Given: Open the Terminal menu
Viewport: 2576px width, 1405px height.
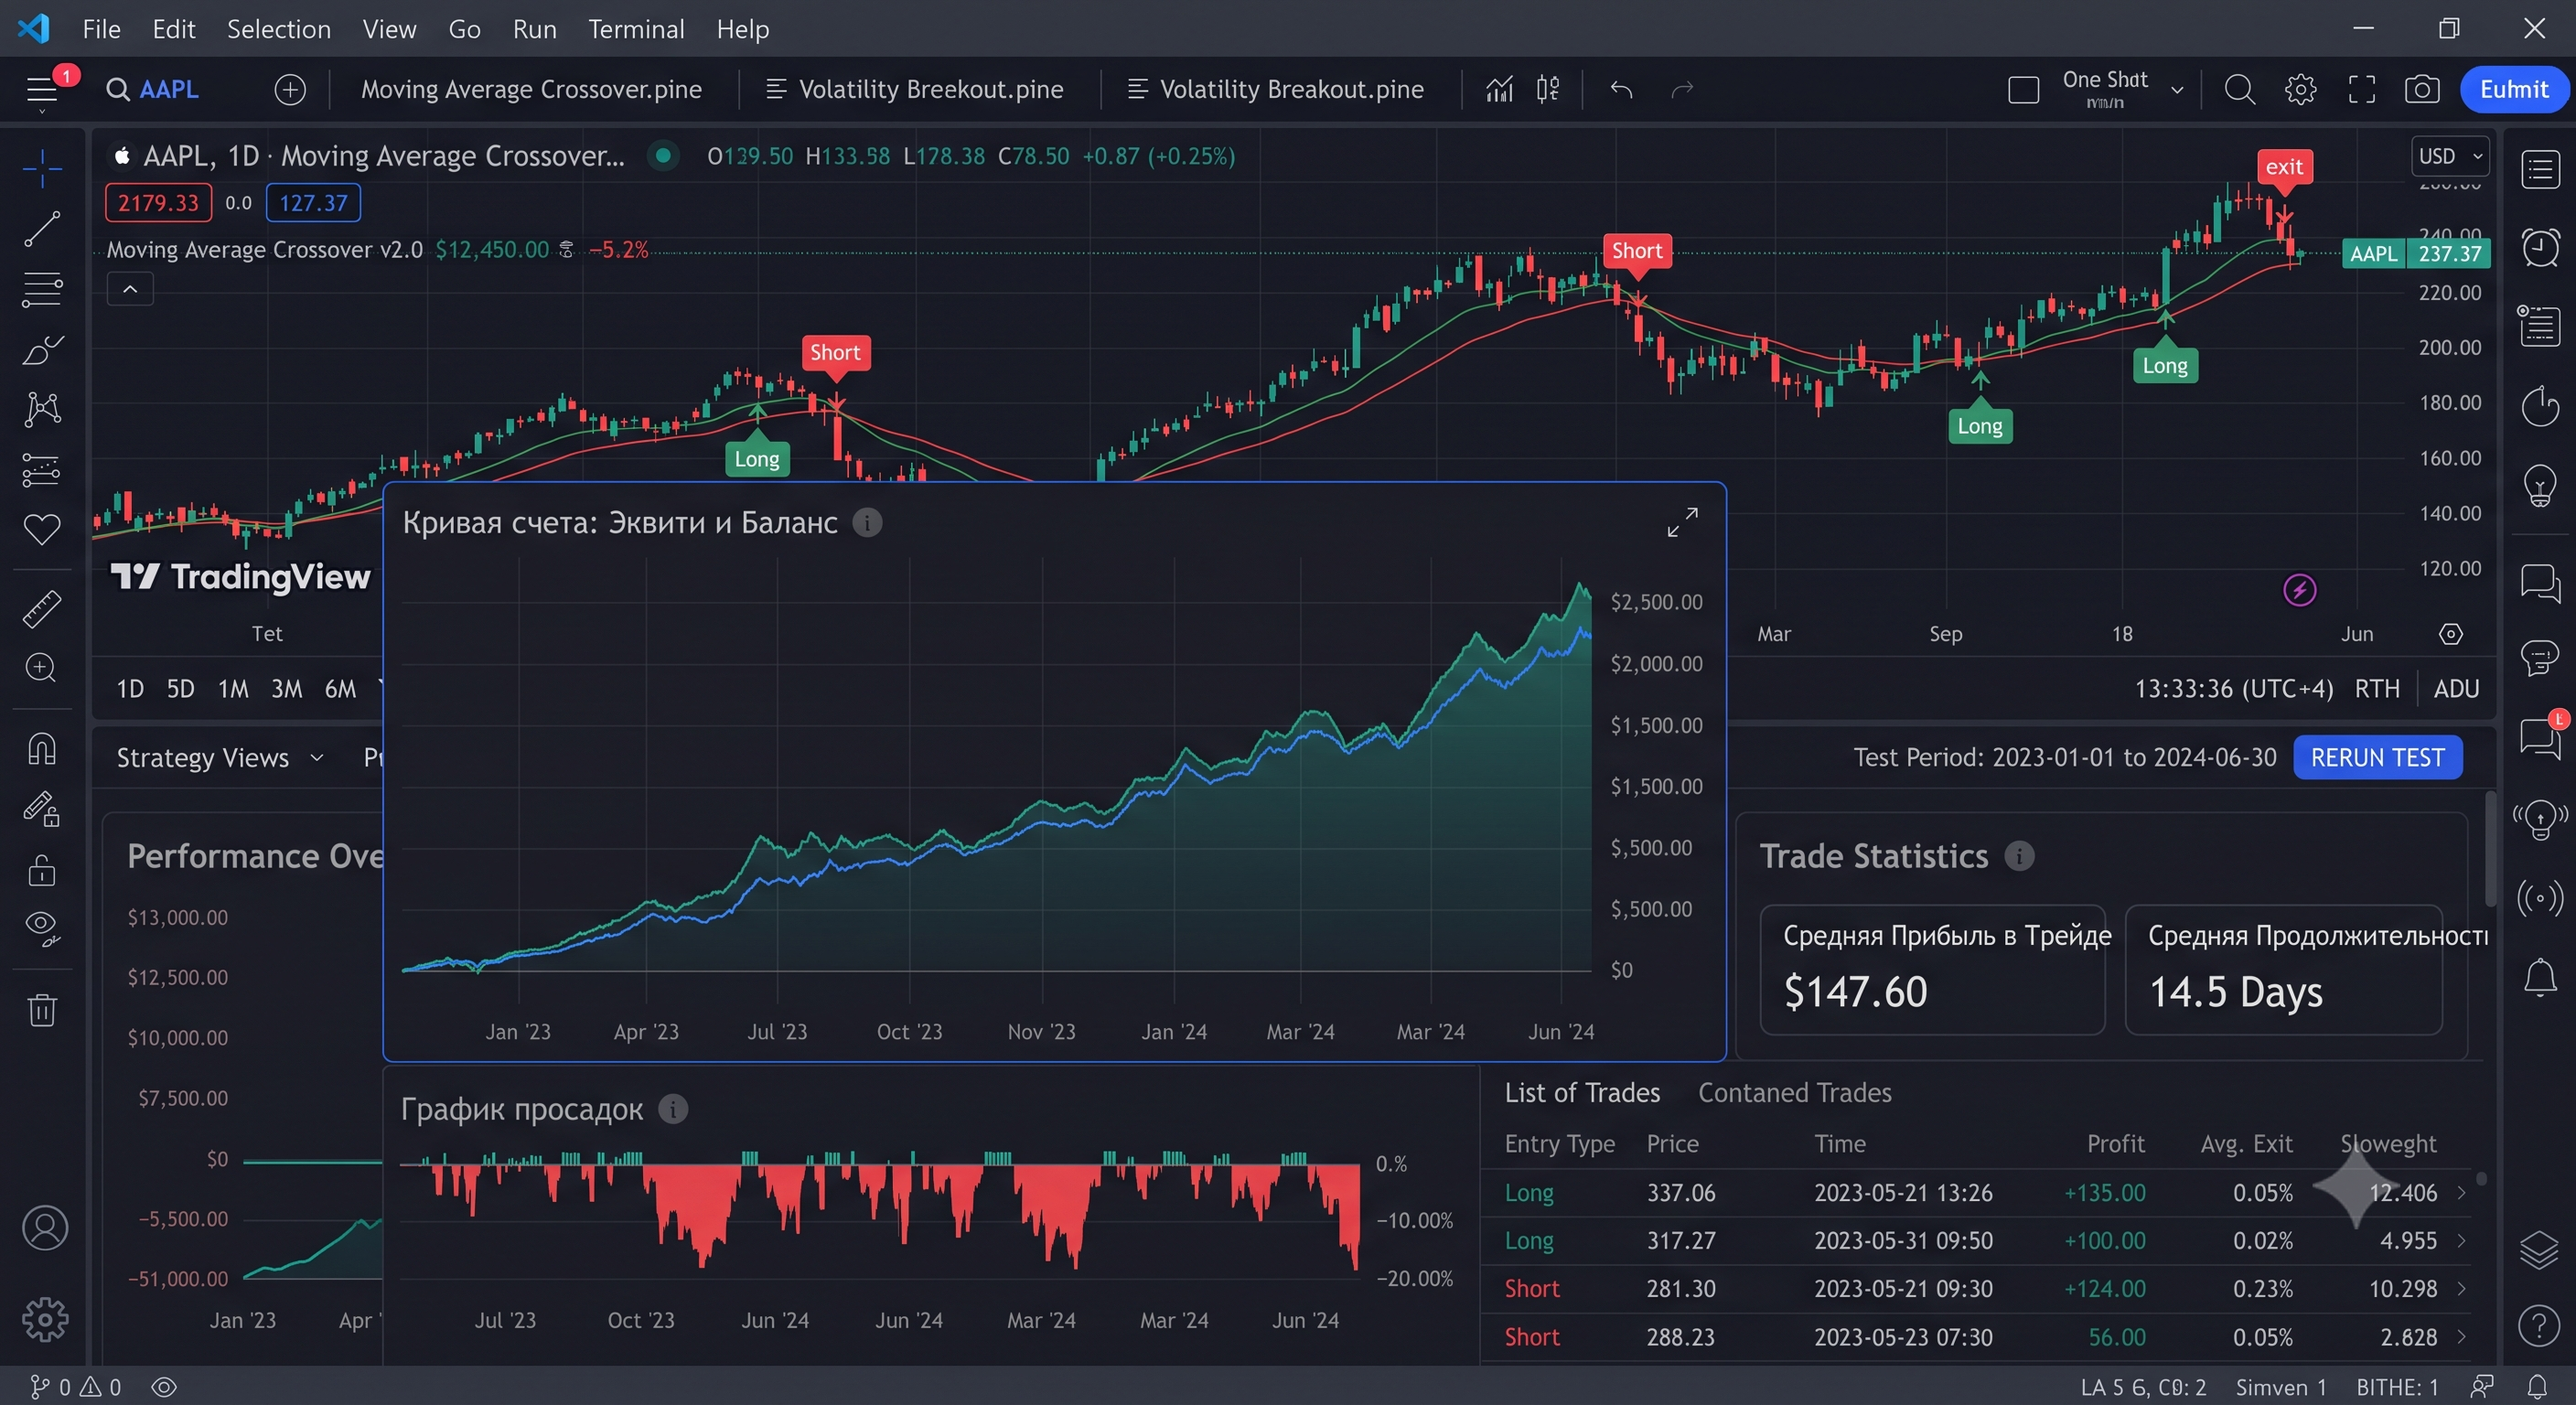Looking at the screenshot, I should point(636,29).
